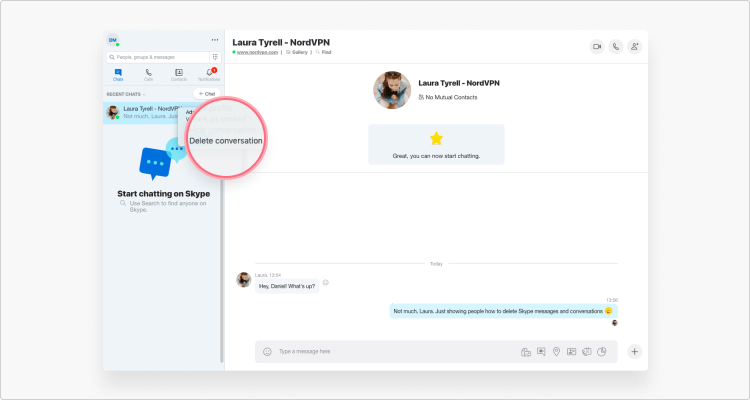Screen dimensions: 750x400
Task: Click Laura's large profile picture
Action: 392,90
